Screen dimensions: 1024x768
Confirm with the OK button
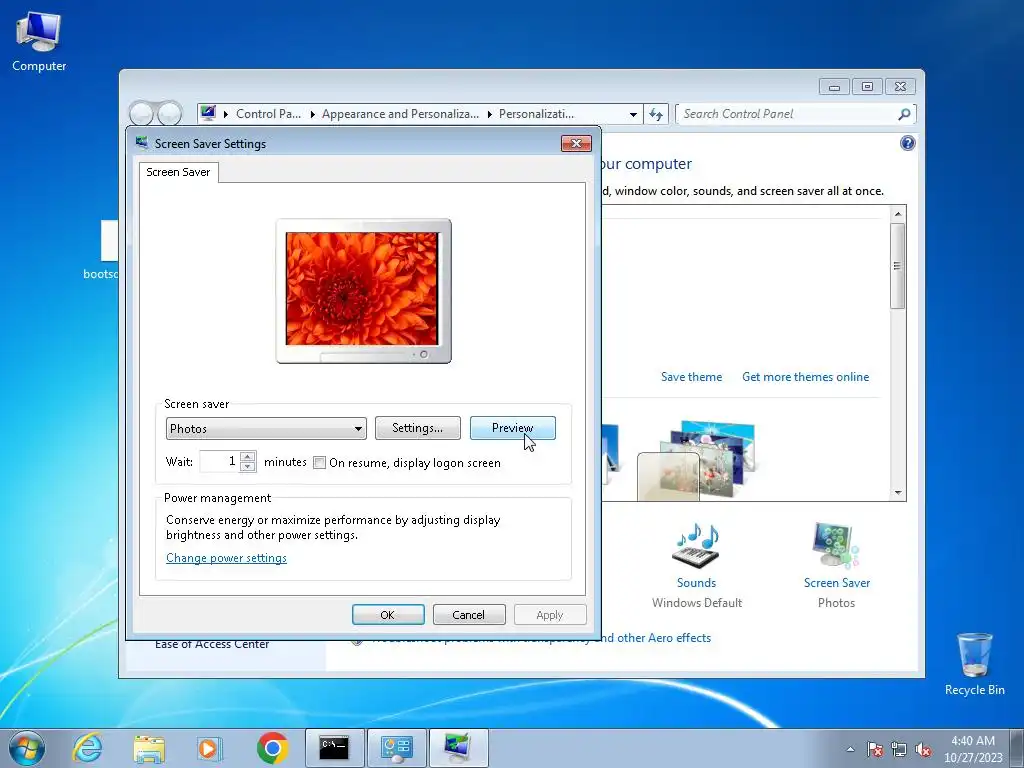tap(388, 615)
